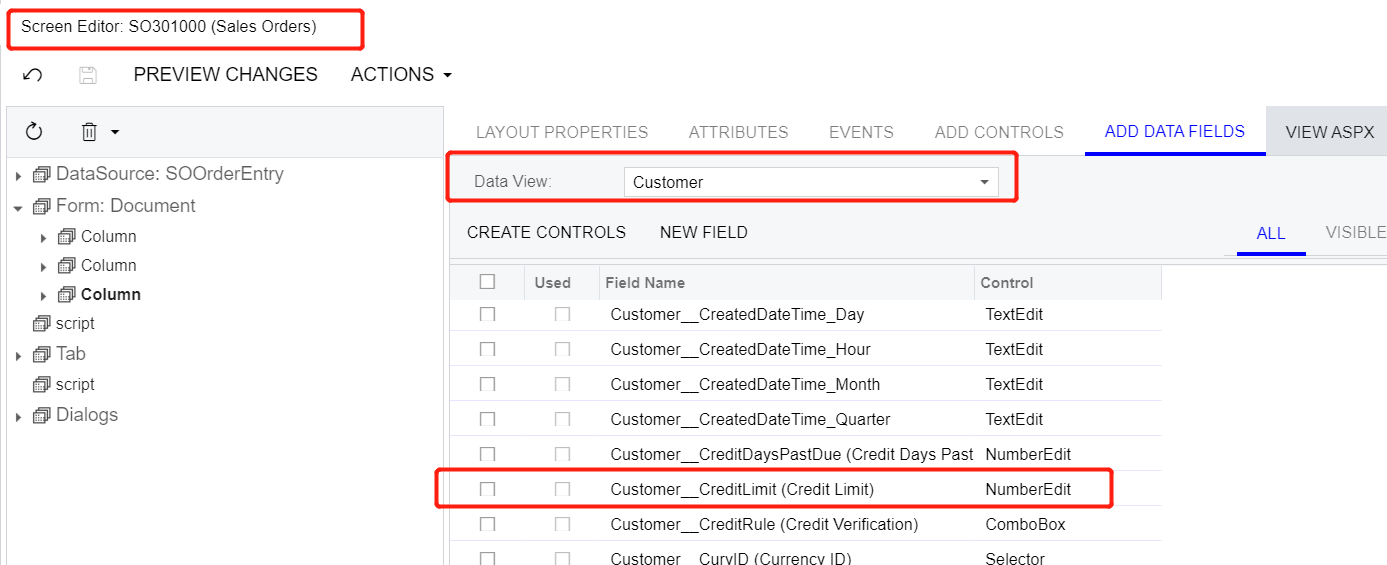1387x565 pixels.
Task: Open the Actions menu
Action: [x=401, y=75]
